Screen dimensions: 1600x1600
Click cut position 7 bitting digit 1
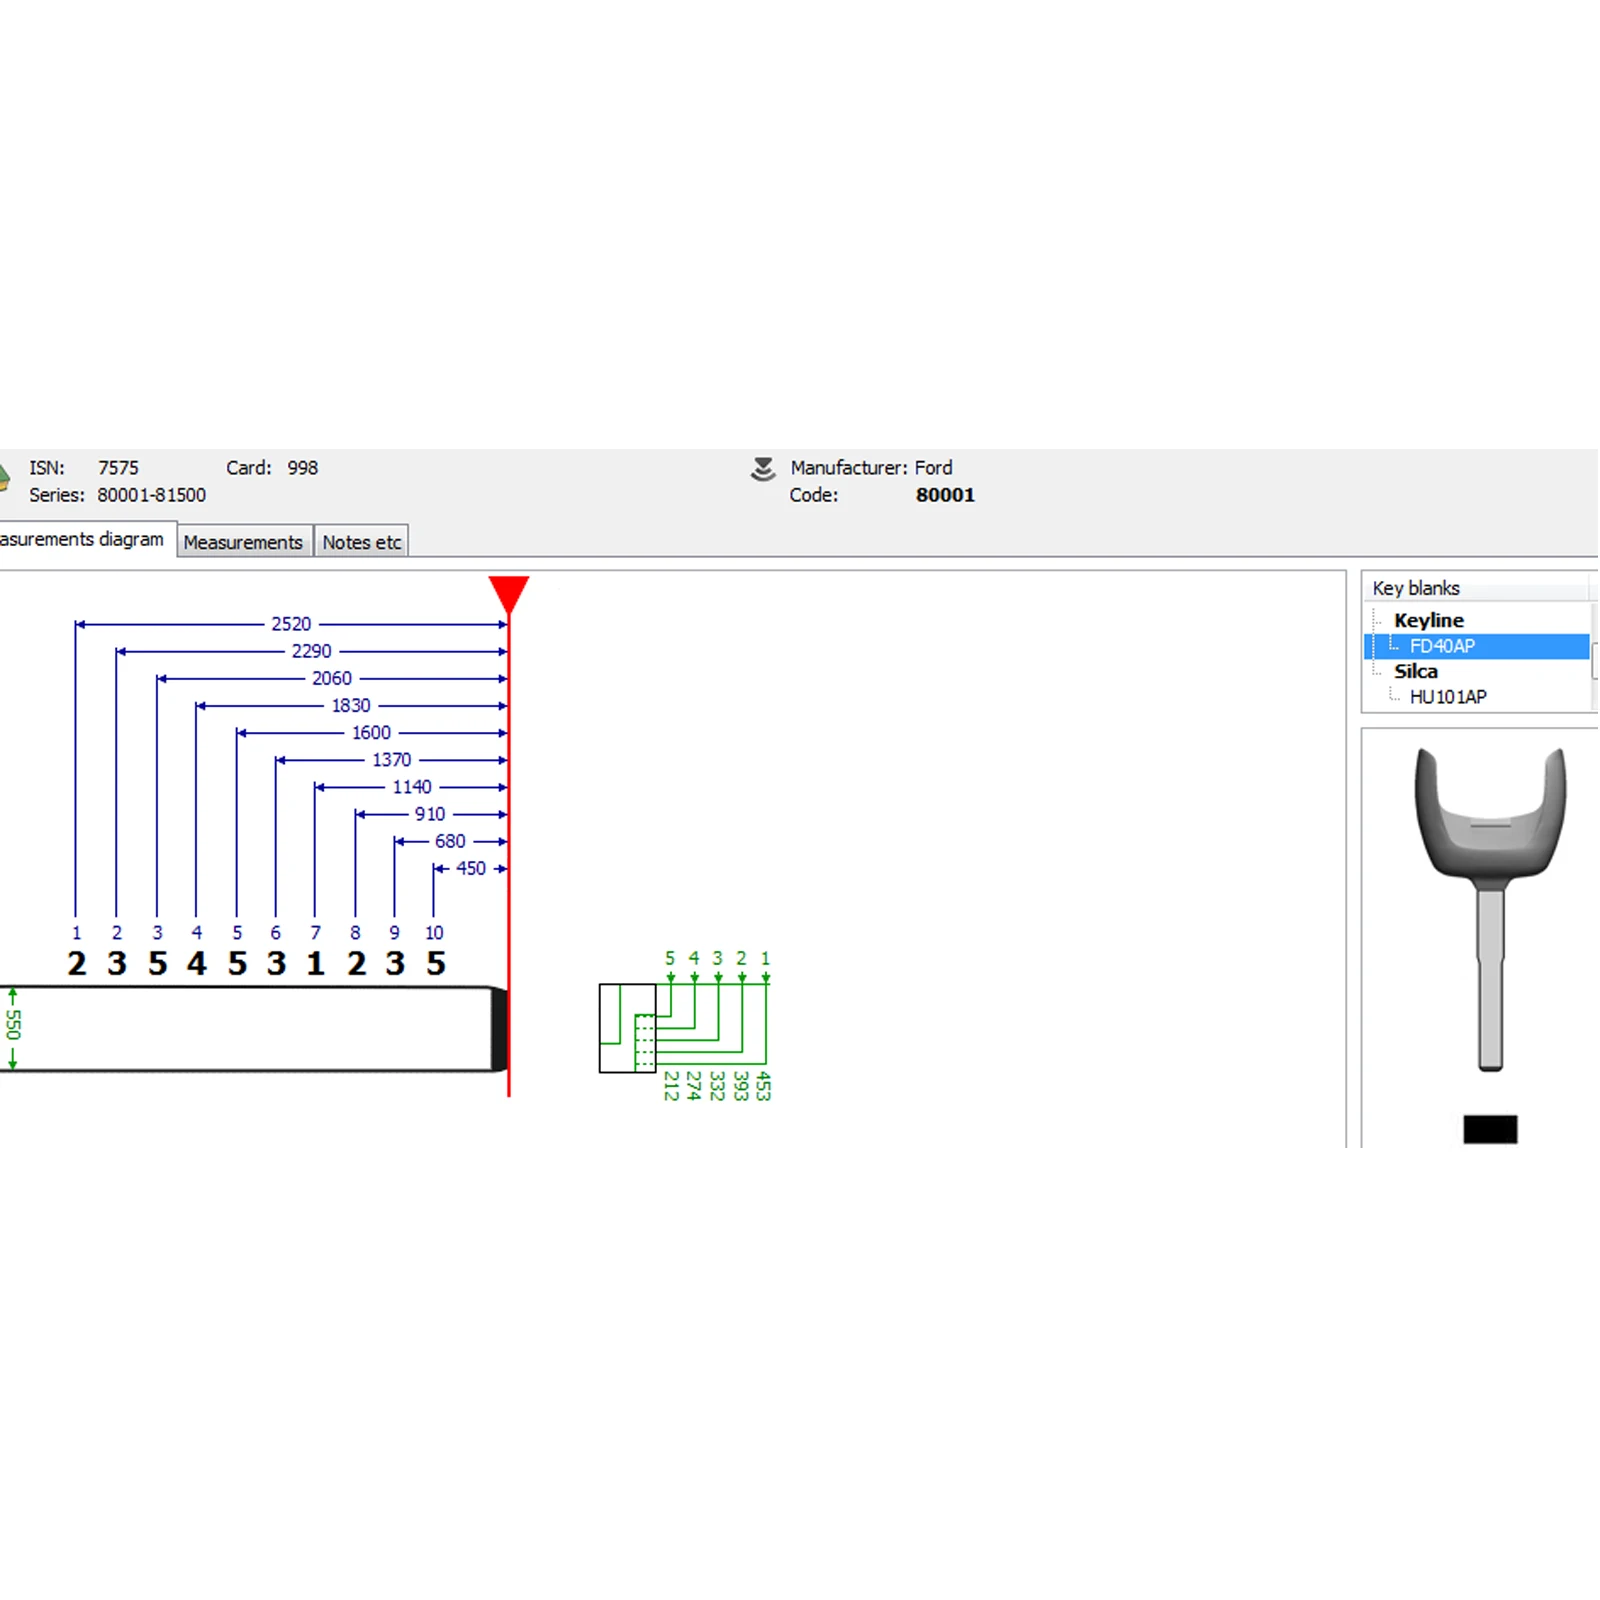click(316, 964)
